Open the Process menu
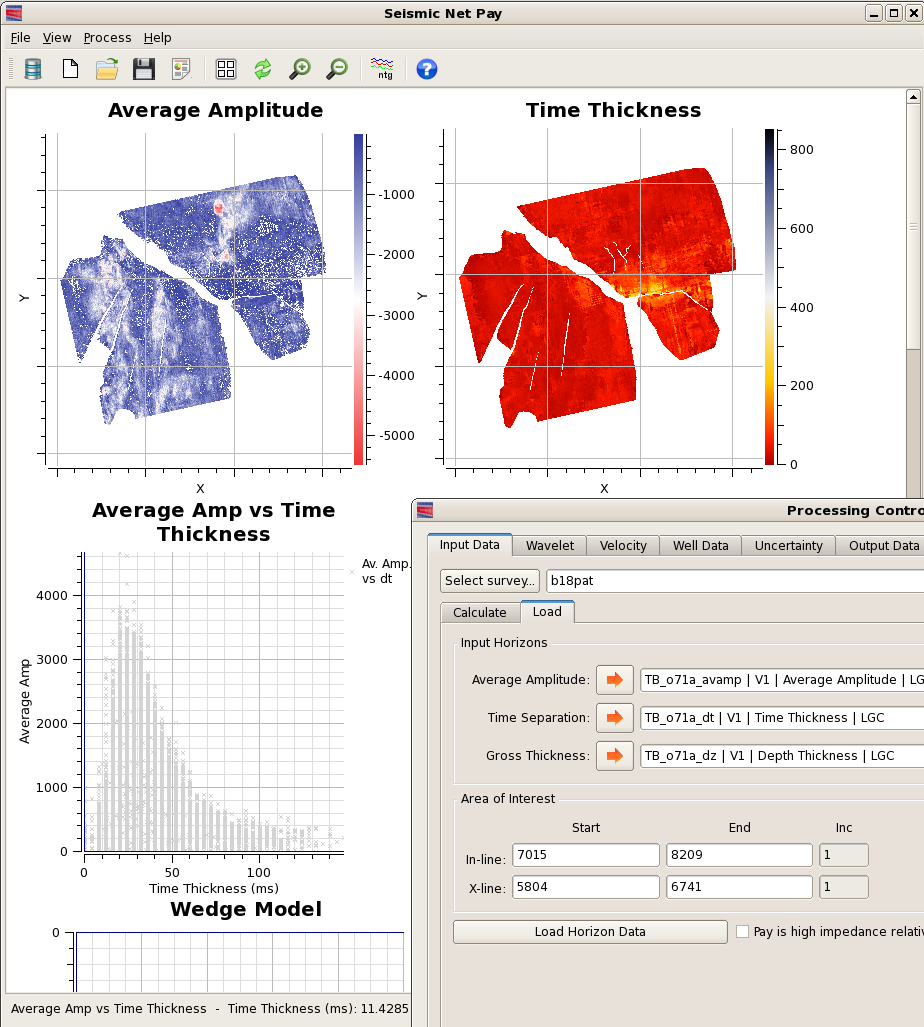The height and width of the screenshot is (1027, 924). (x=107, y=37)
